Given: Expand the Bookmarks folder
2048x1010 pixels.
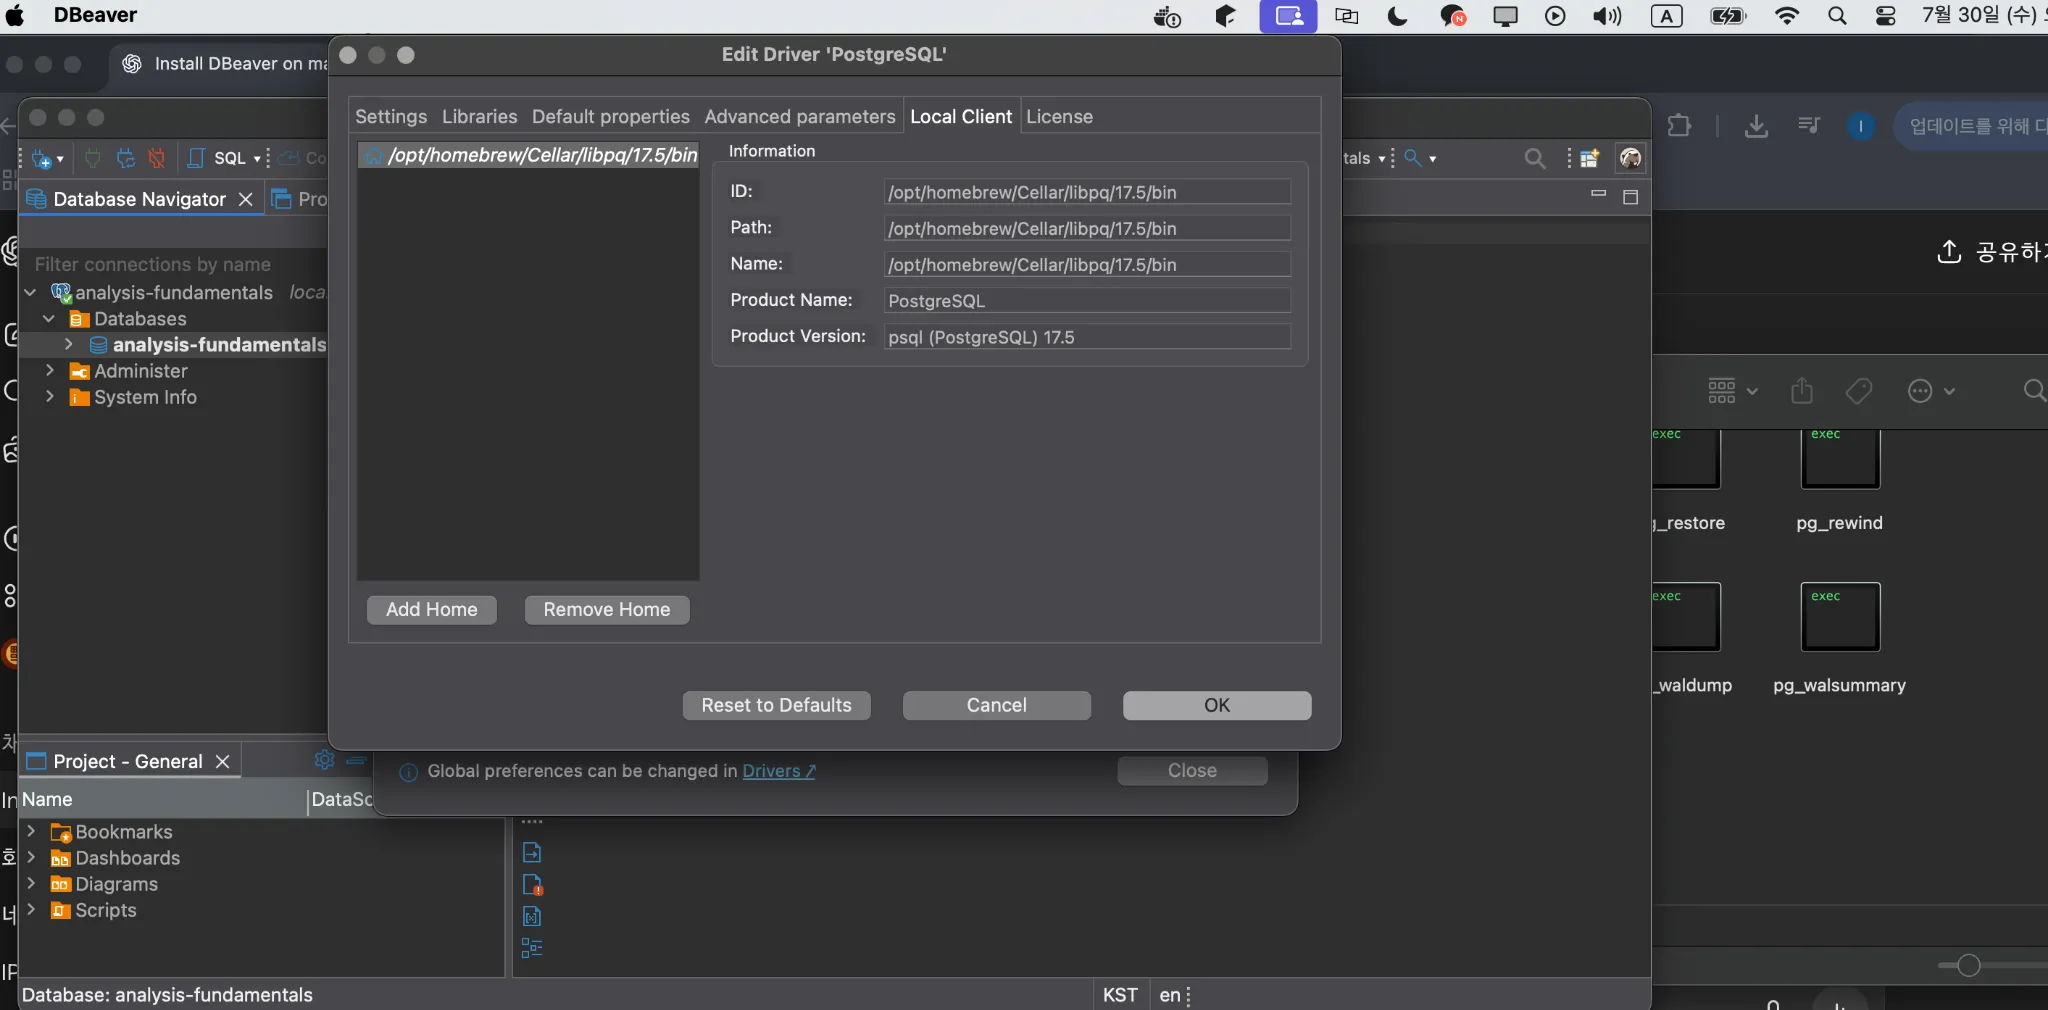Looking at the screenshot, I should 31,831.
